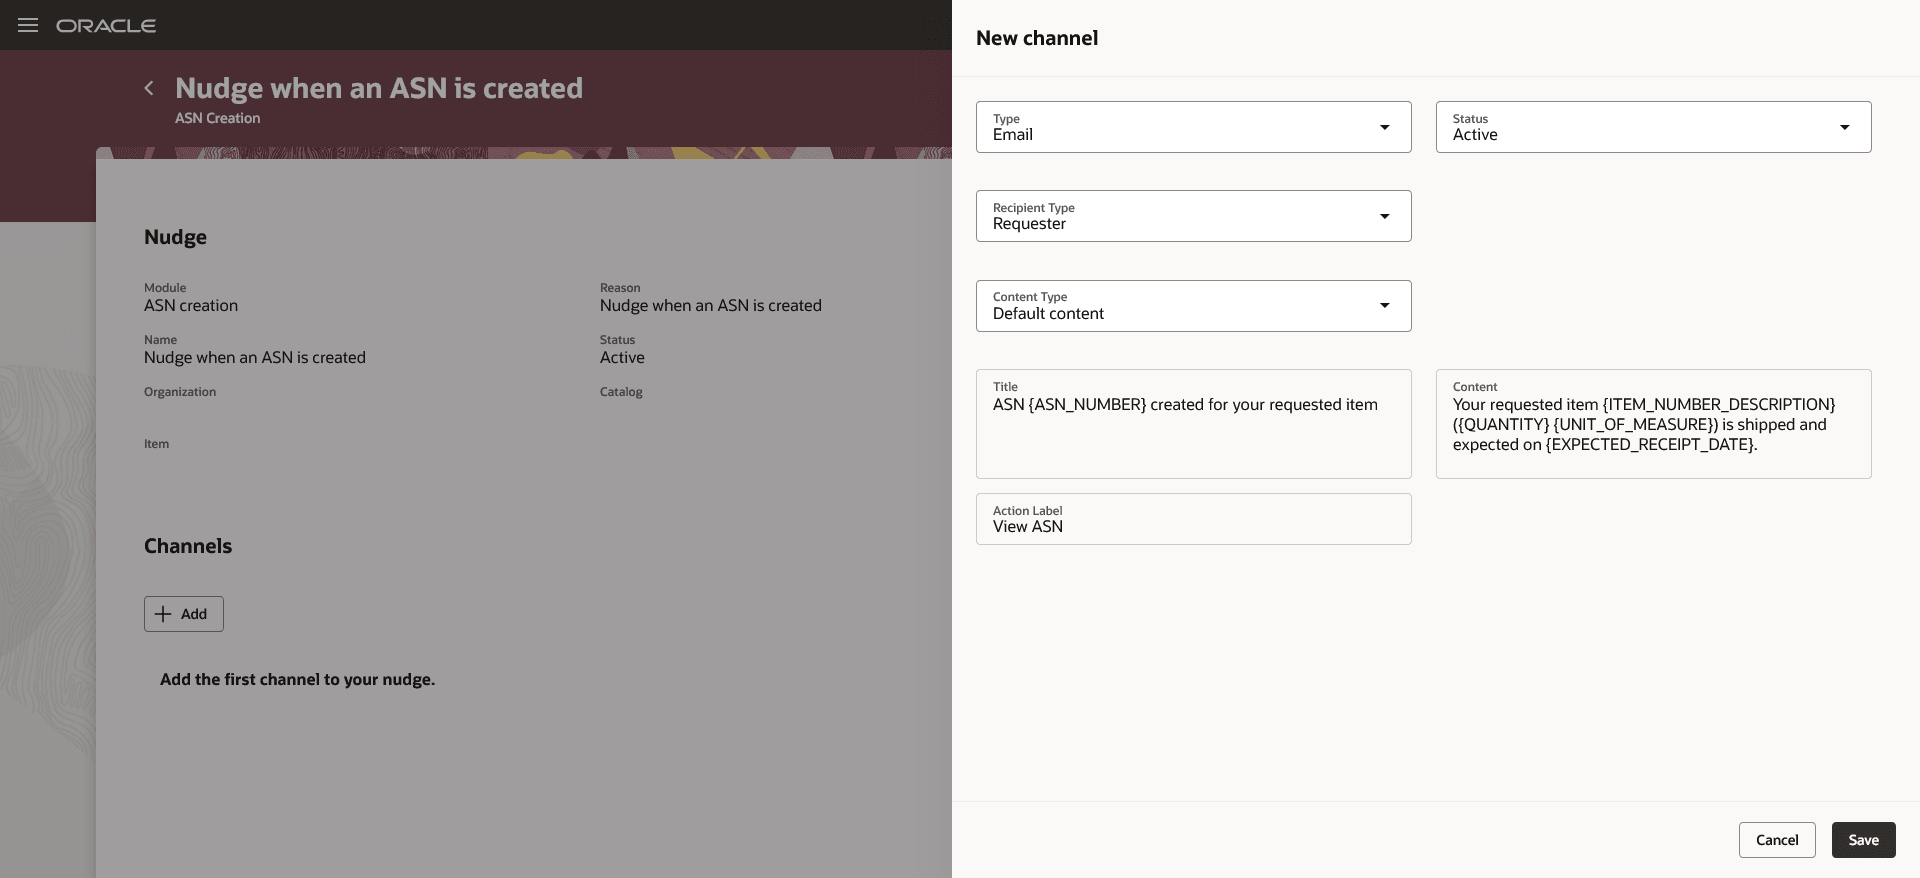Click the Nudge section heading
The width and height of the screenshot is (1920, 878).
tap(175, 237)
